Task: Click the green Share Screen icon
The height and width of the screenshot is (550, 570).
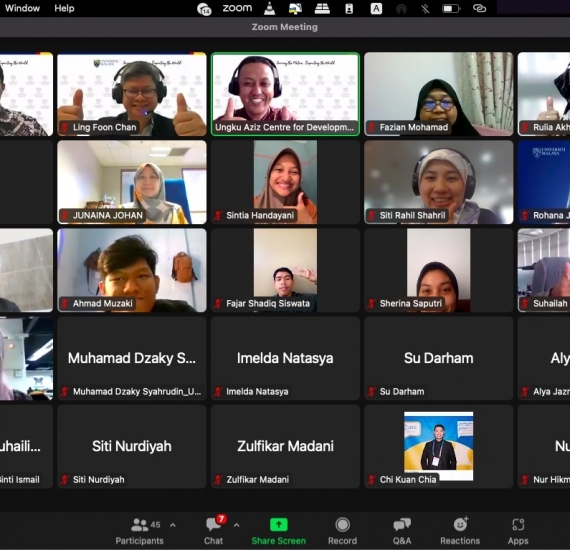Action: click(279, 525)
